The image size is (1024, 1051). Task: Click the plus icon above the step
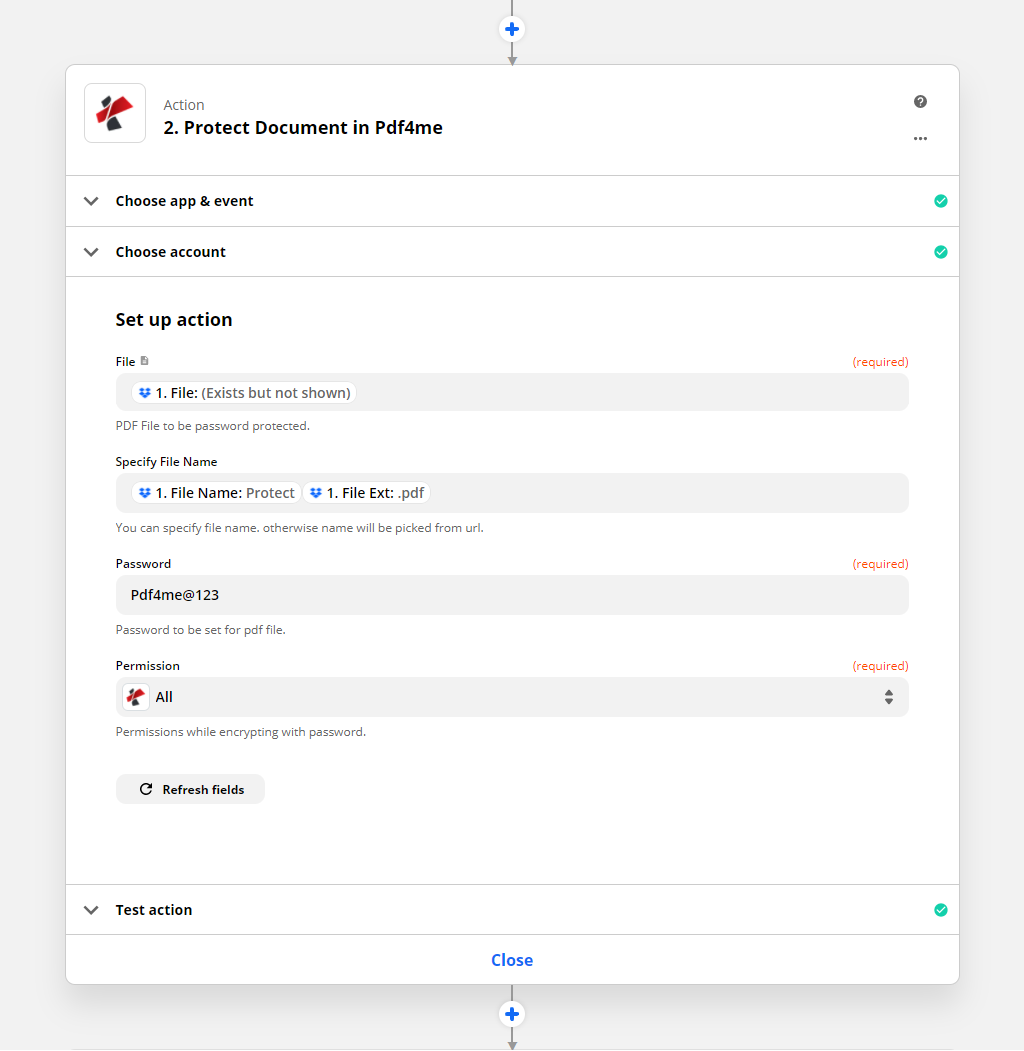pos(511,28)
